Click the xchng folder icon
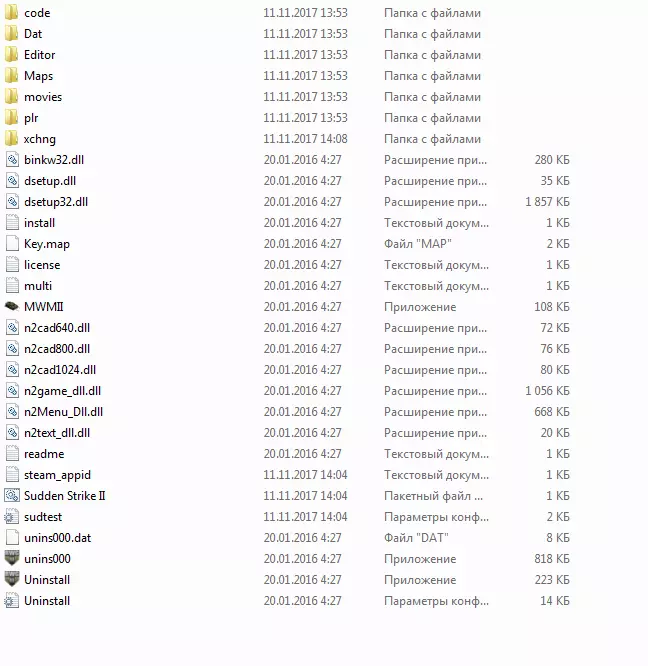 point(12,138)
